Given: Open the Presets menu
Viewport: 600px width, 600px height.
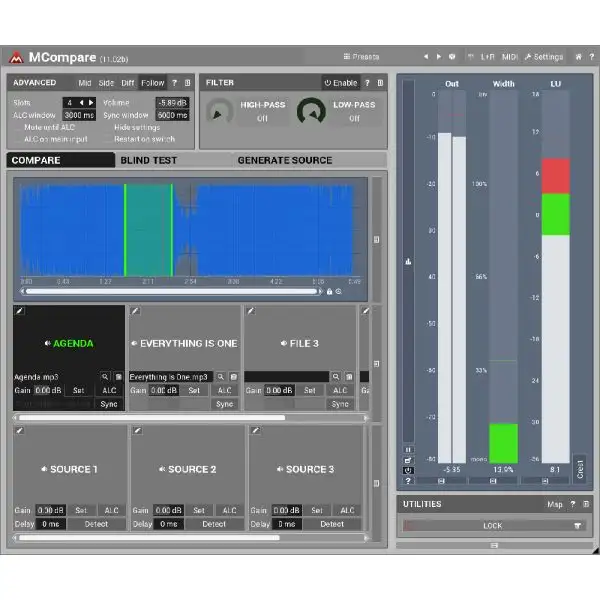Looking at the screenshot, I should (361, 57).
